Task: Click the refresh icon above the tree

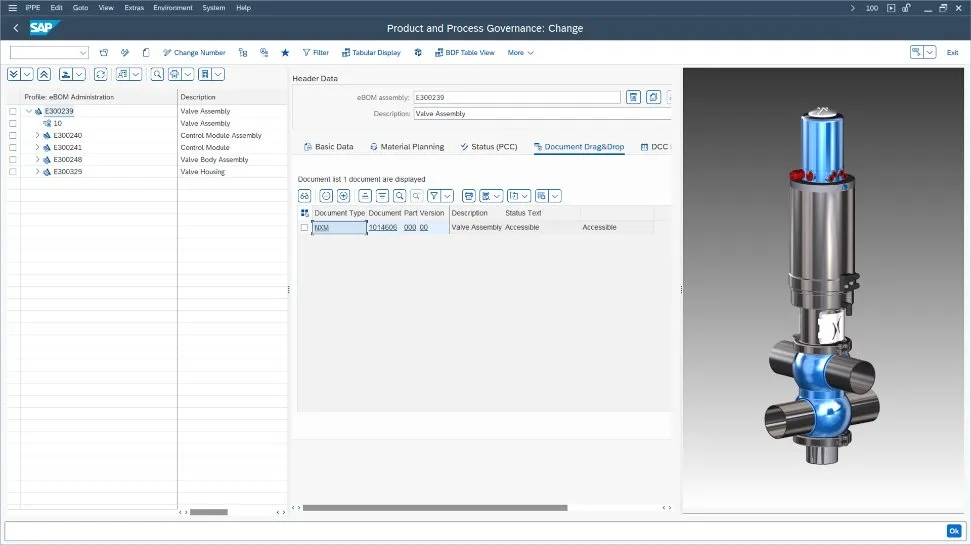Action: (101, 74)
